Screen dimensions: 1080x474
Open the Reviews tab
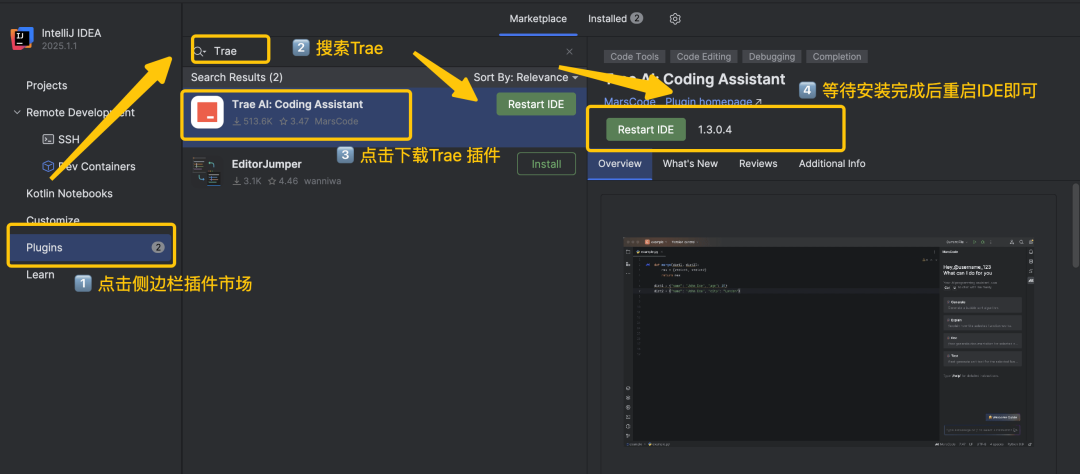(x=758, y=164)
